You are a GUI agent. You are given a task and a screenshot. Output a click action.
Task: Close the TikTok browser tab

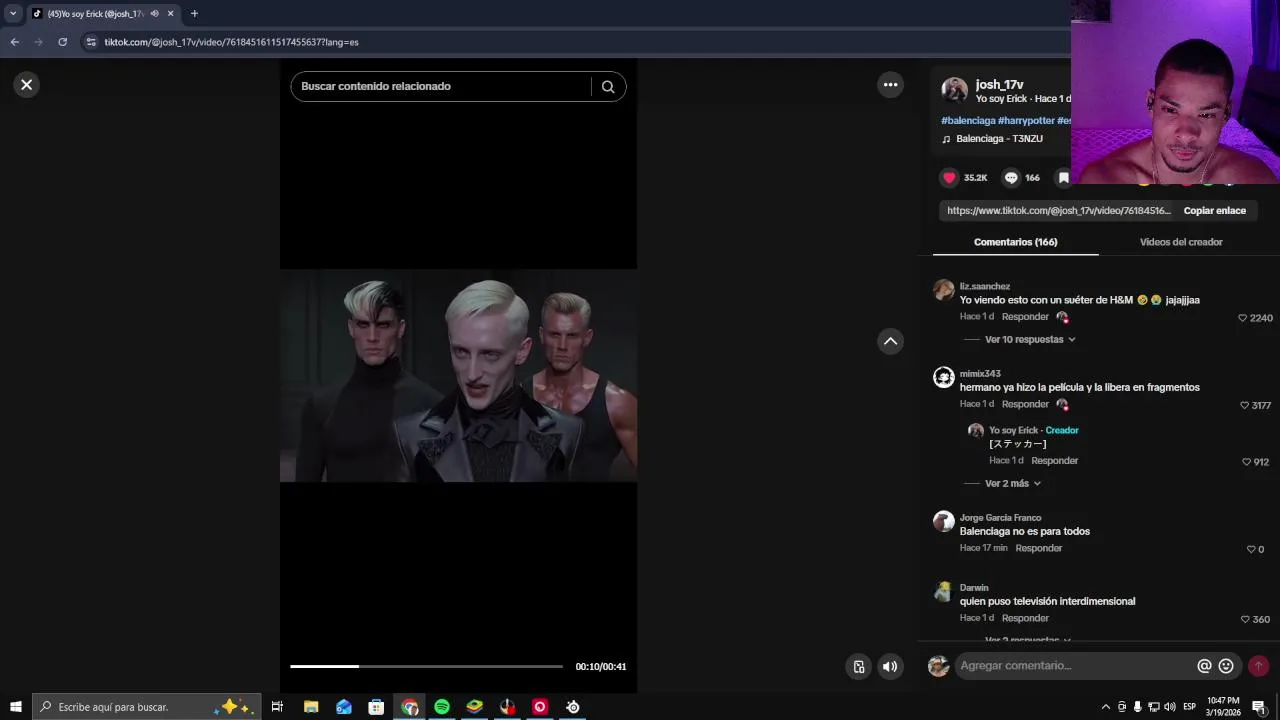[170, 14]
